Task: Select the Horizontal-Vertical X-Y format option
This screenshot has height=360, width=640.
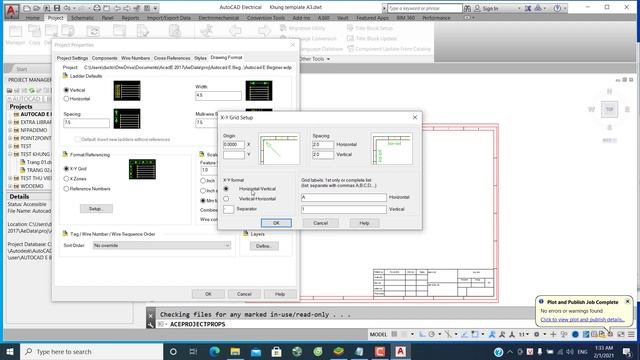Action: coord(226,189)
